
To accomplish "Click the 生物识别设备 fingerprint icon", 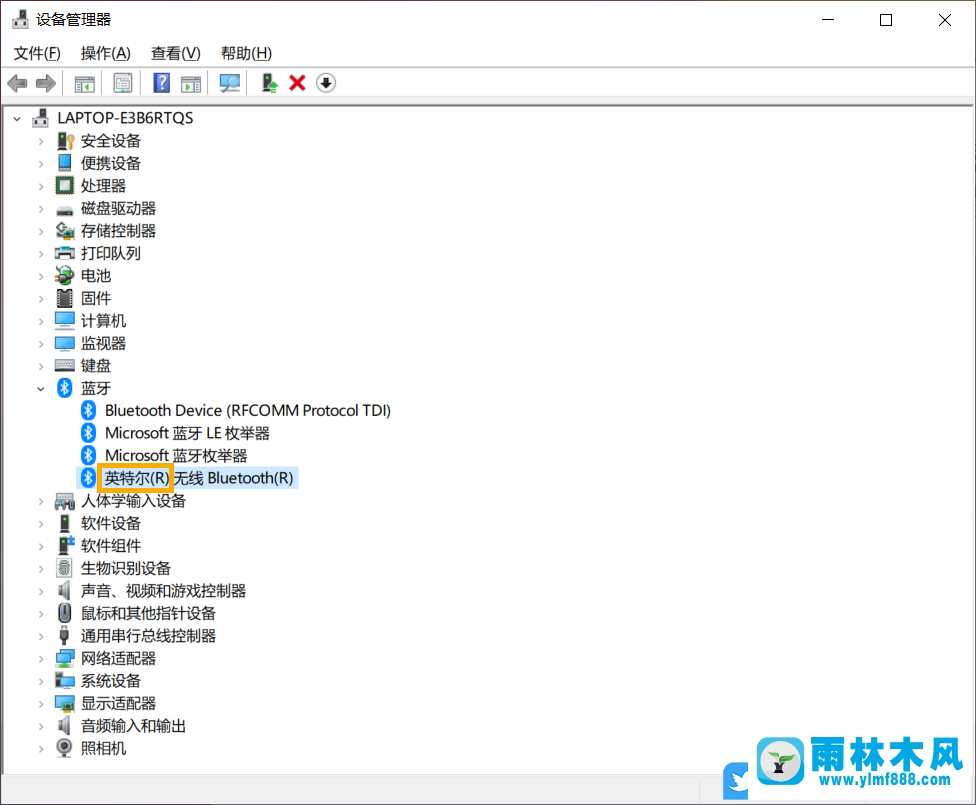I will [x=64, y=568].
